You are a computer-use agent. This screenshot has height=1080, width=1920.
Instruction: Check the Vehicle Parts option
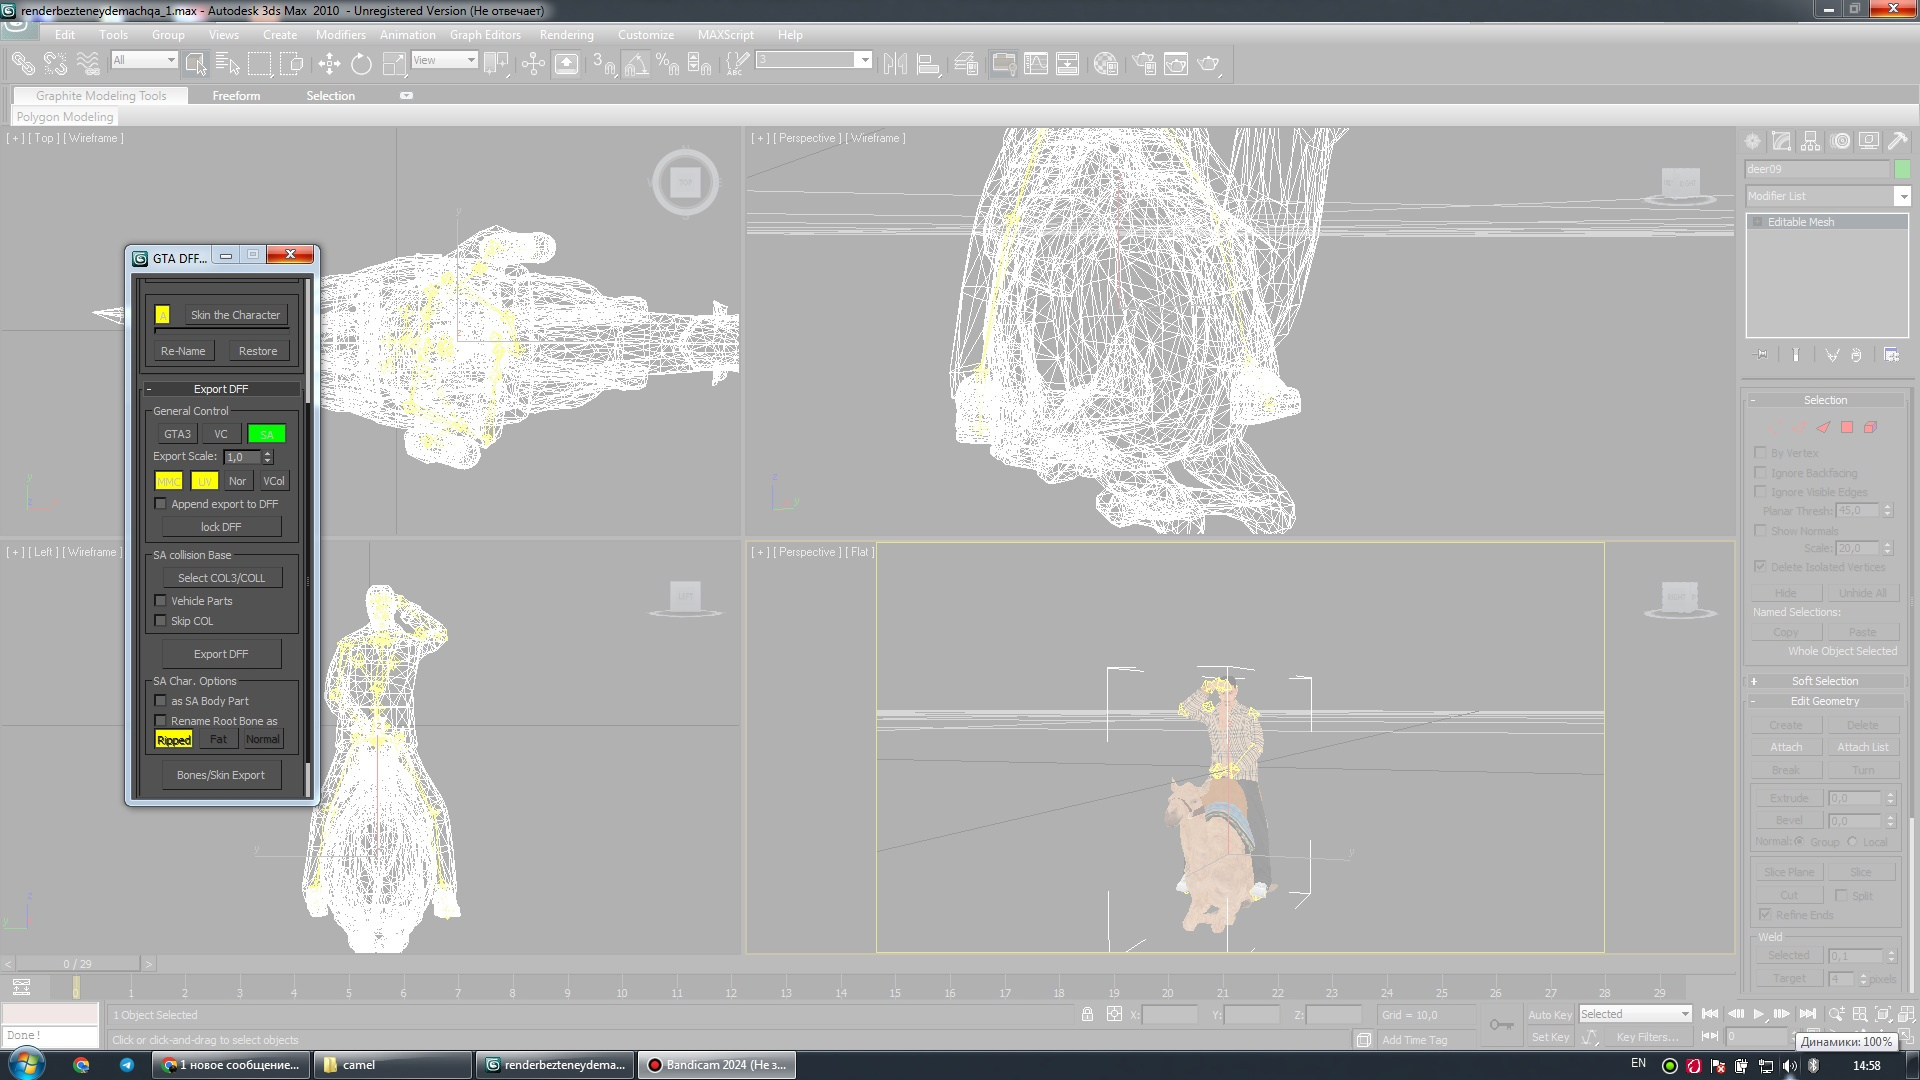[x=161, y=601]
